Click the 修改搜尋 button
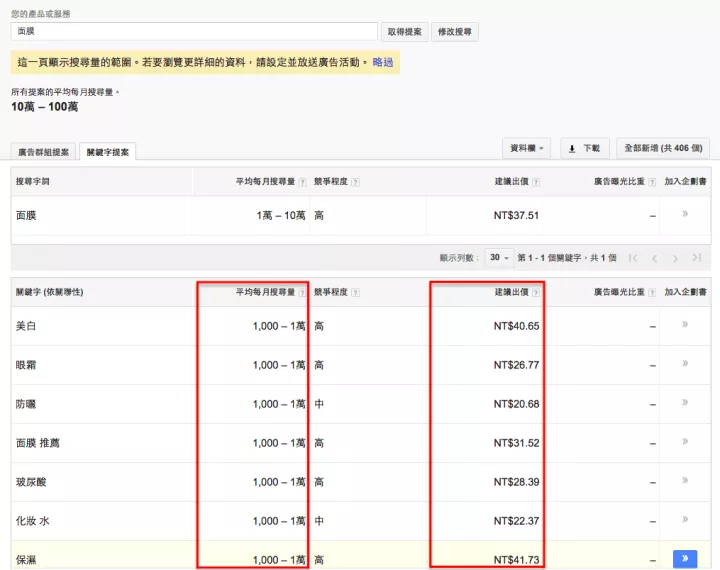The width and height of the screenshot is (720, 570). point(455,32)
